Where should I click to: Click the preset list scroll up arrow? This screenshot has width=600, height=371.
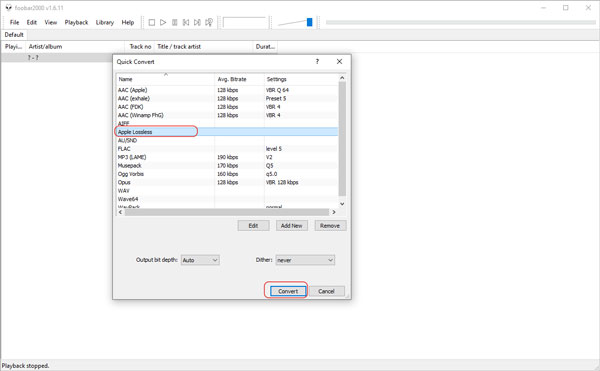coord(342,78)
